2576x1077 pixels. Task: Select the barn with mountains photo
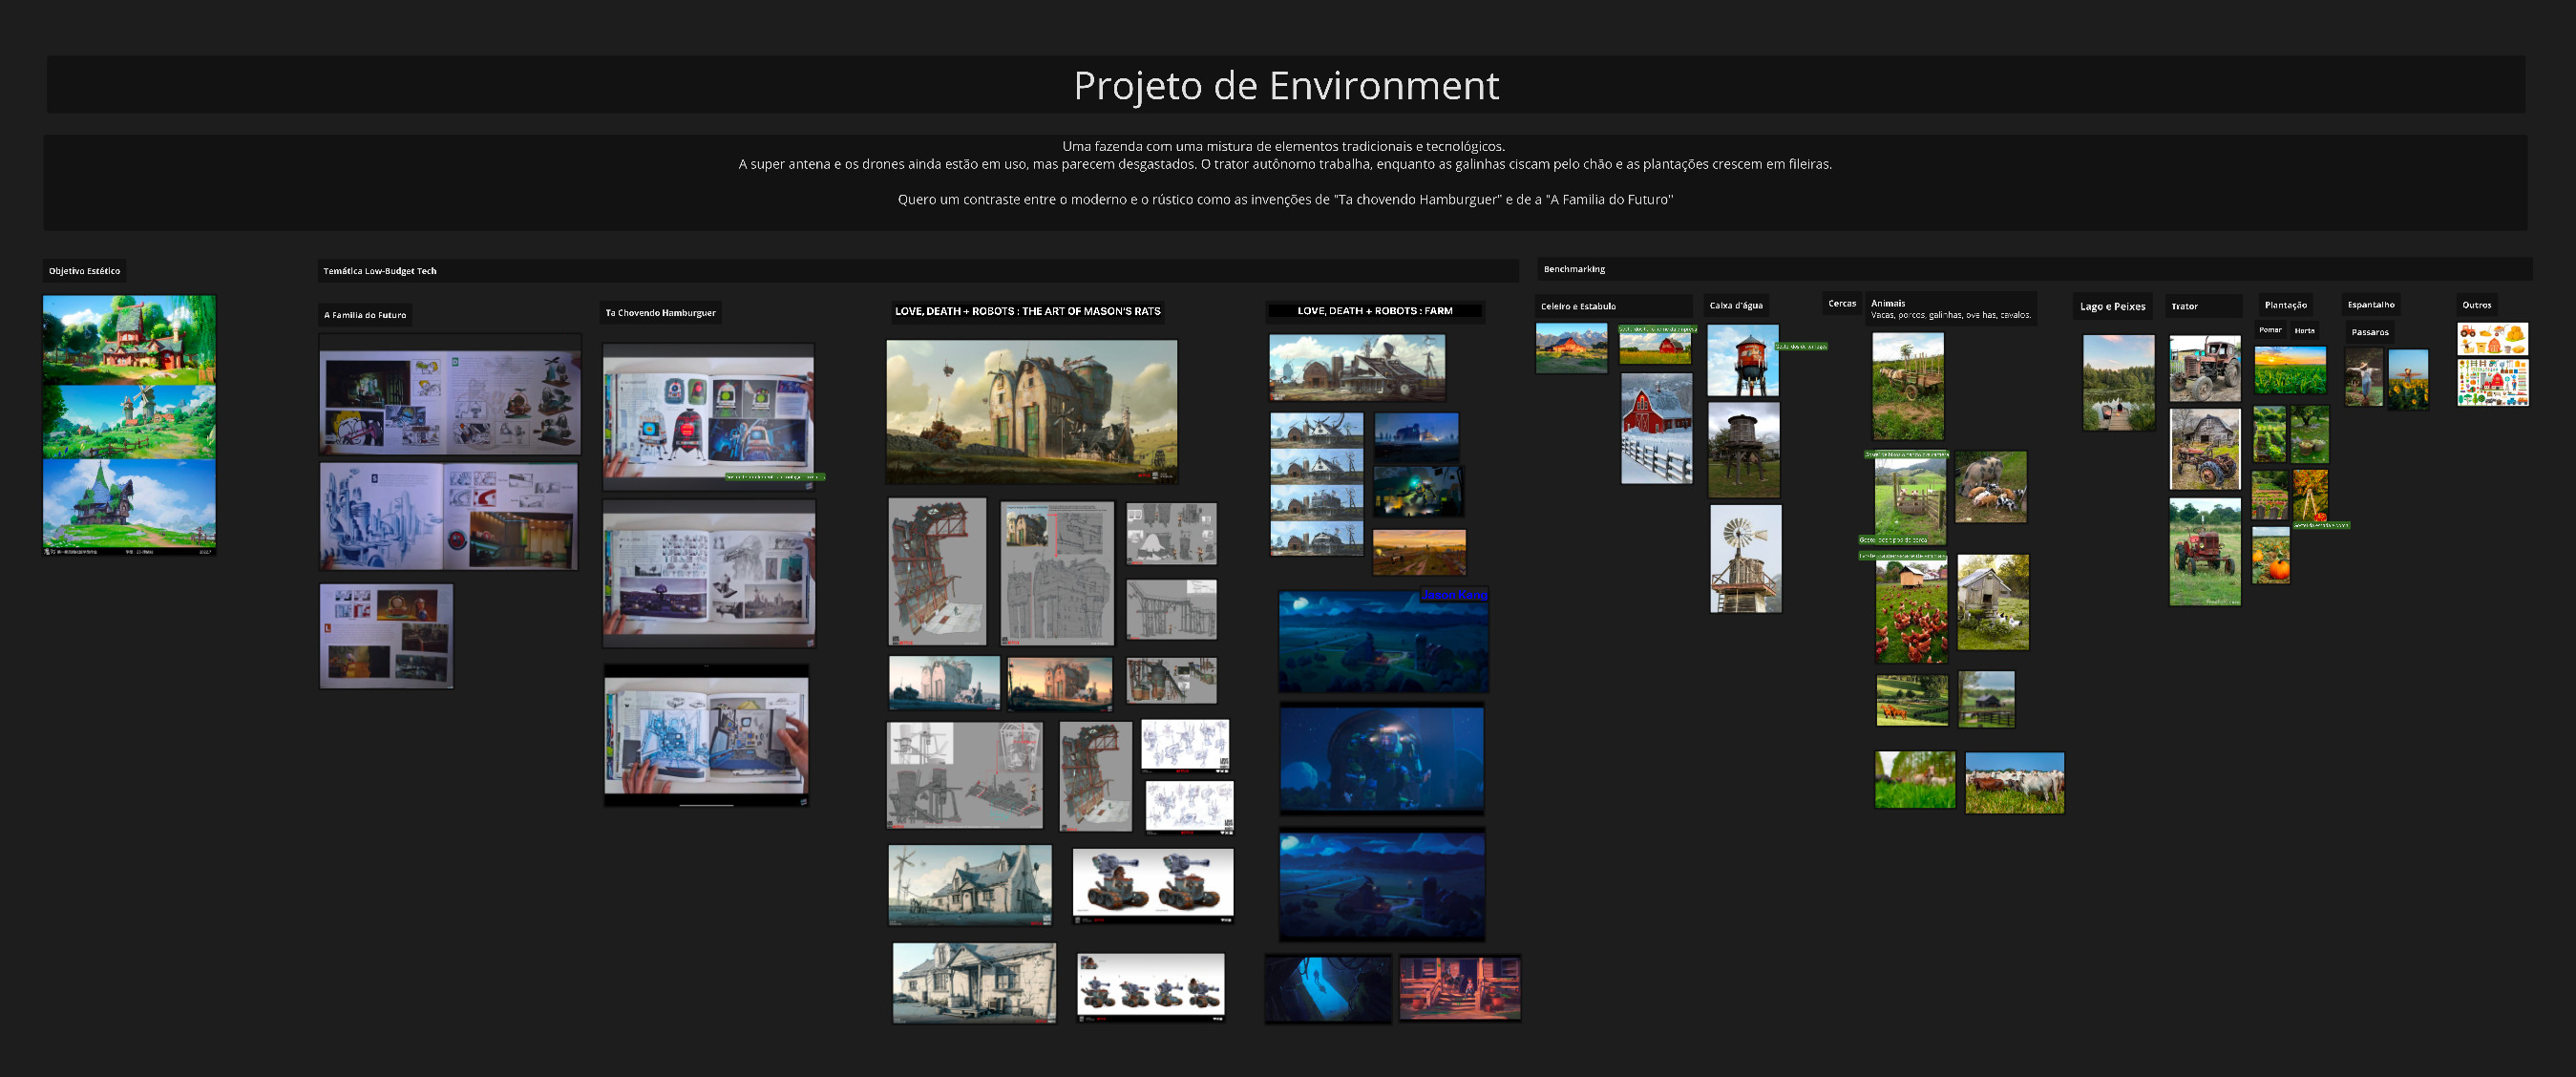click(x=1571, y=348)
